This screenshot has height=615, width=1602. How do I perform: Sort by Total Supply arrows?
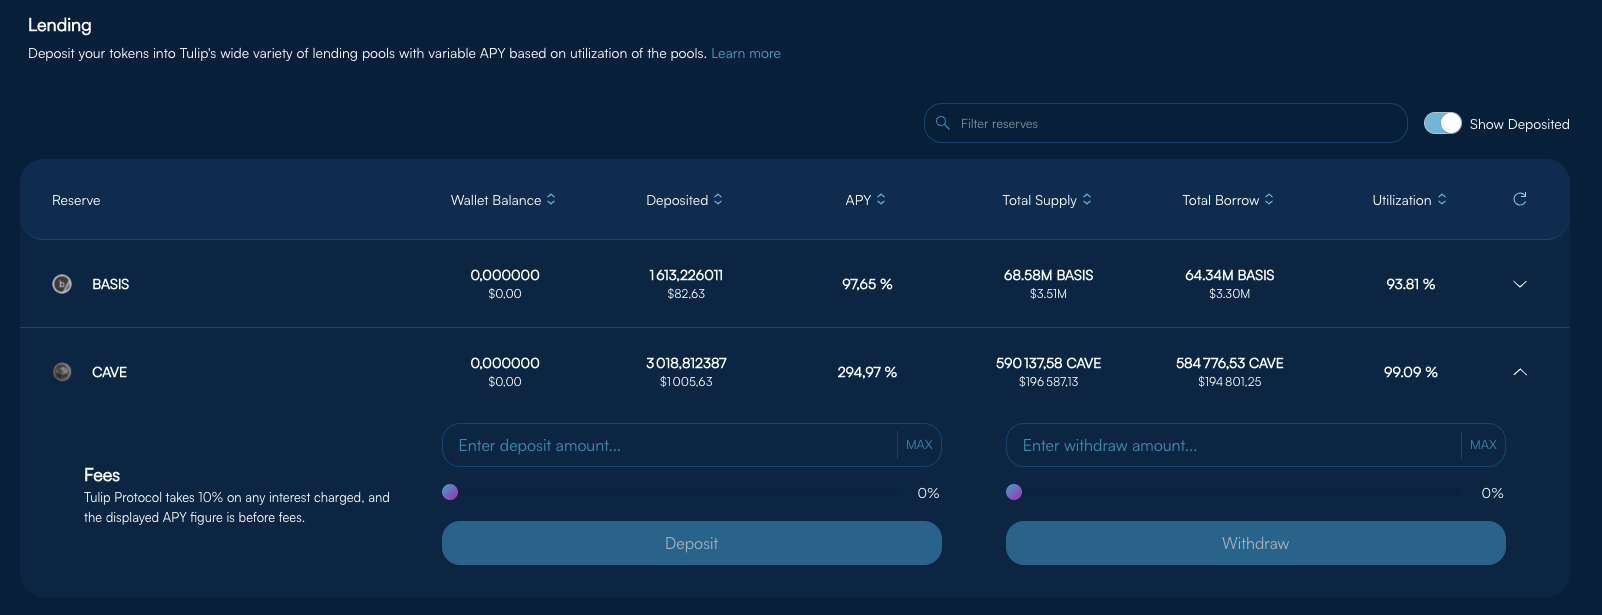point(1087,200)
